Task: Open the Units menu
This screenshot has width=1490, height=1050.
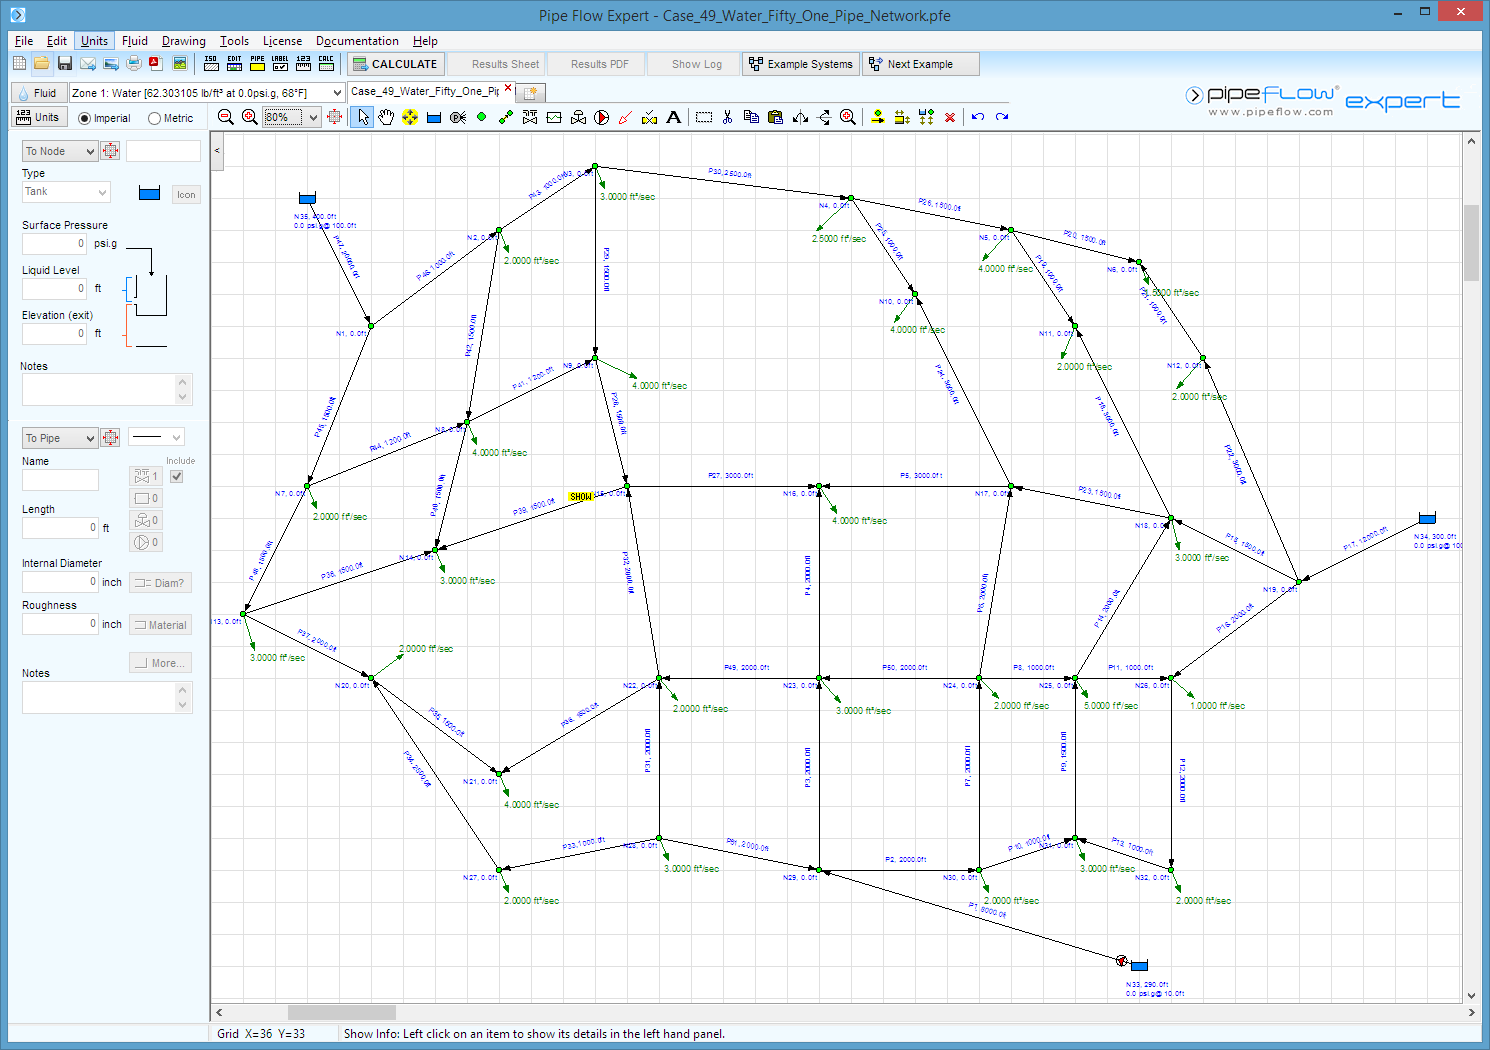Action: (94, 41)
